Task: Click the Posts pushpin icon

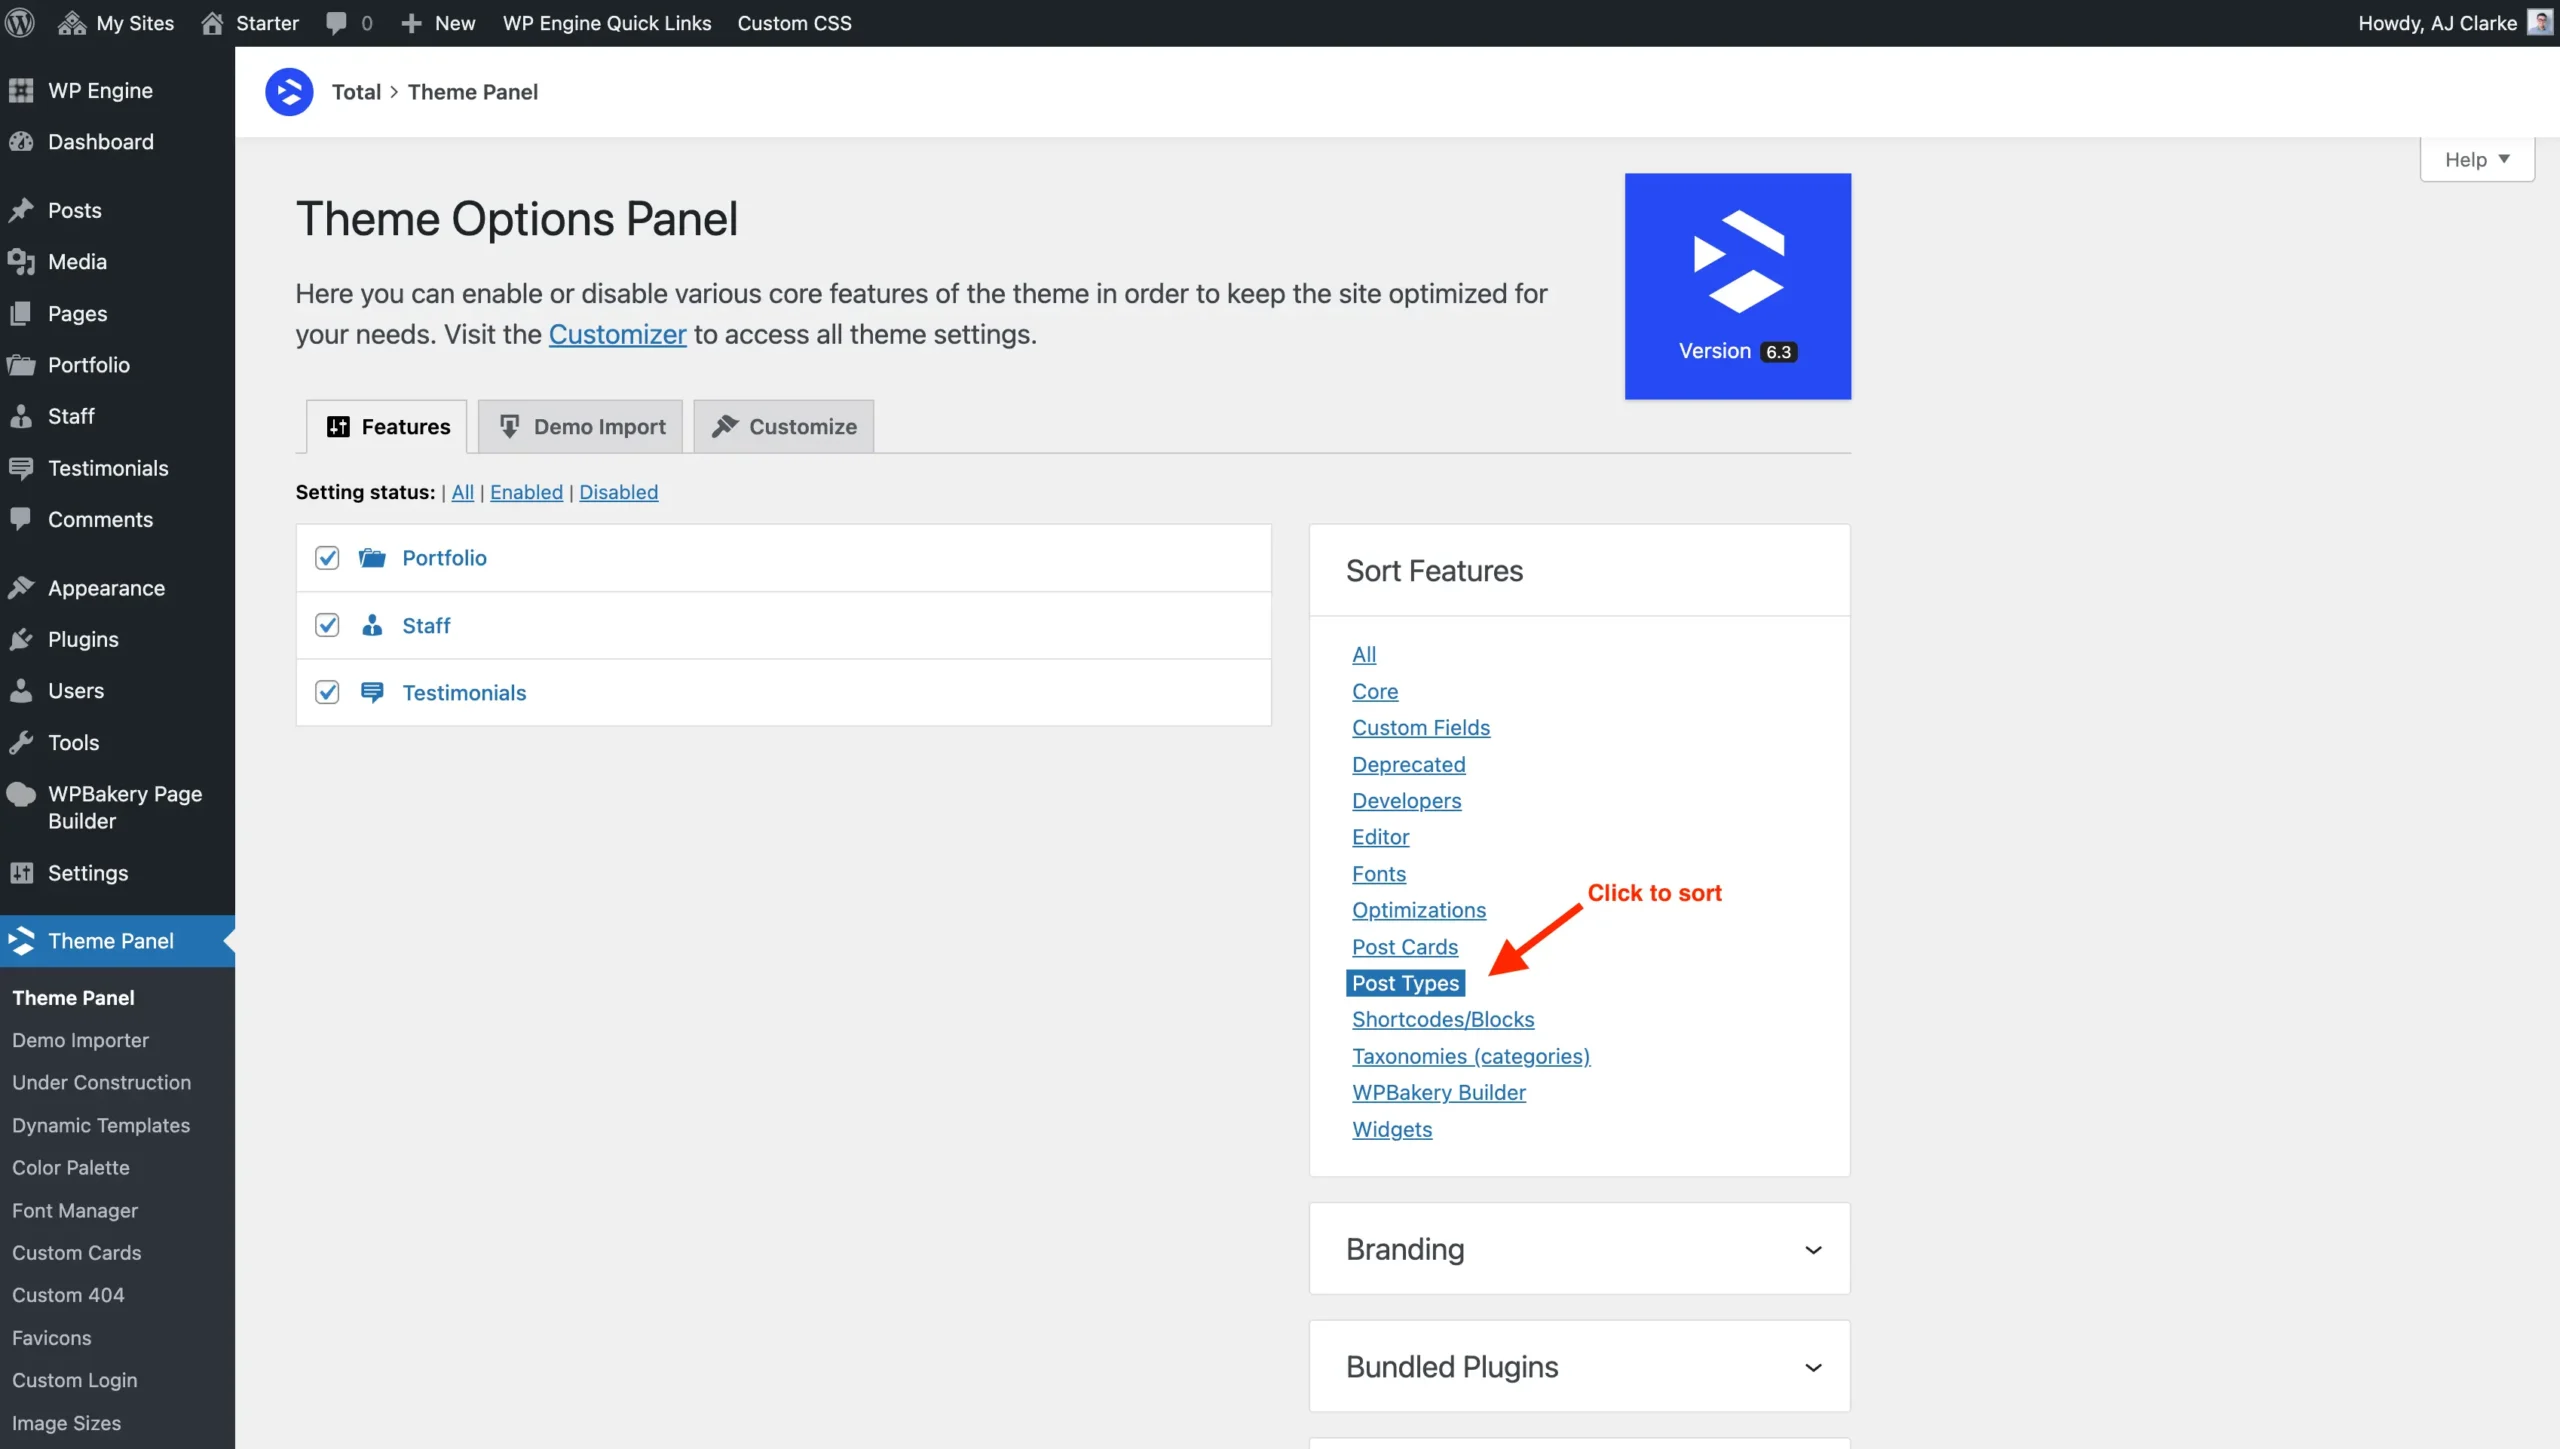Action: click(x=21, y=210)
